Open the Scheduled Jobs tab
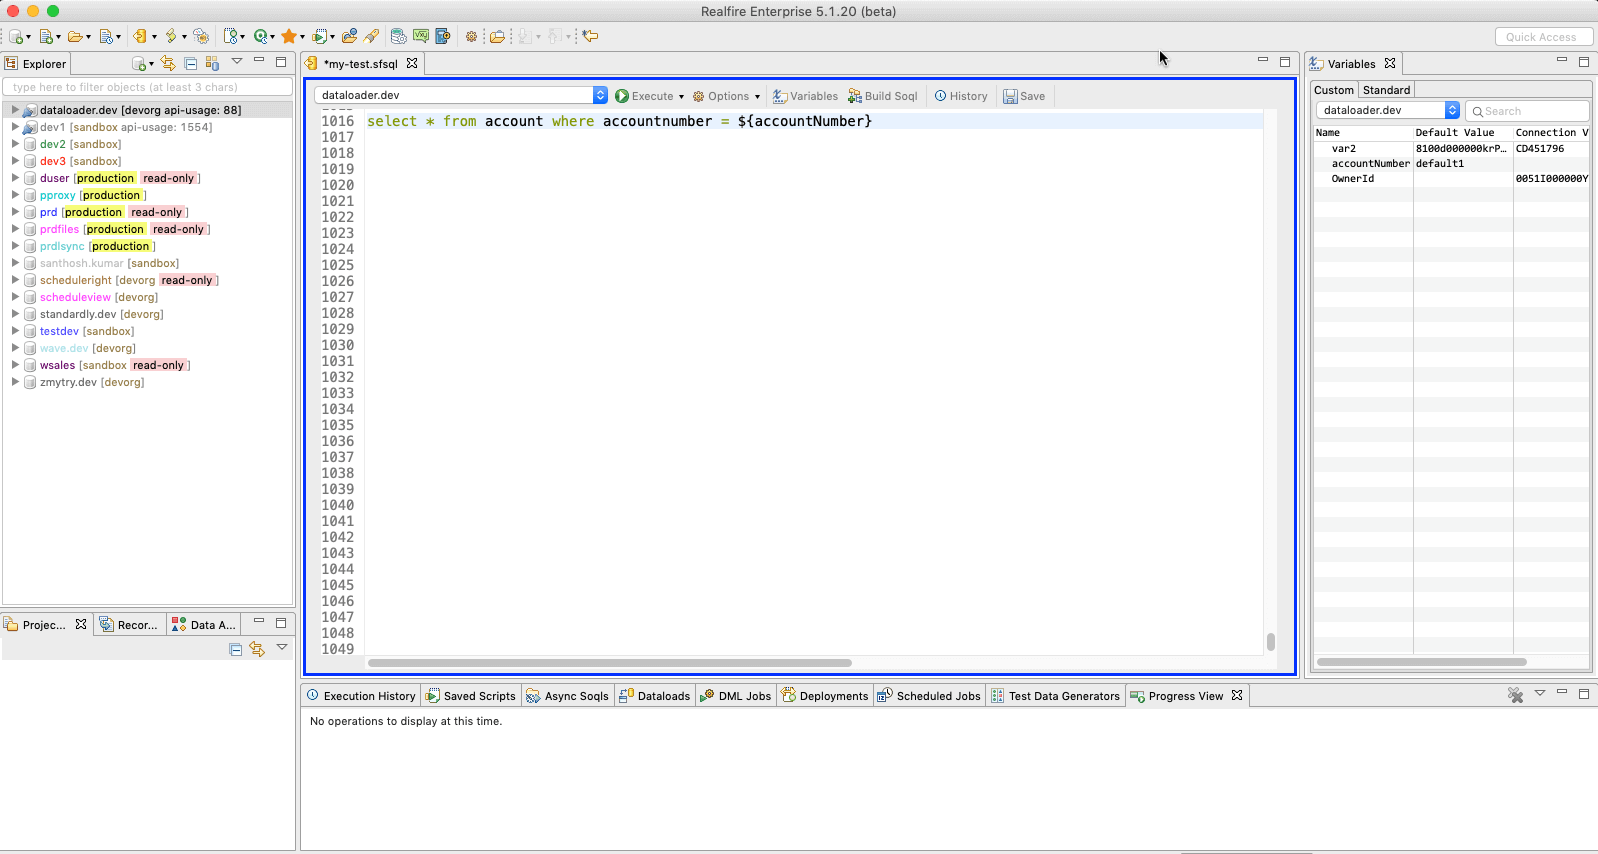This screenshot has width=1598, height=854. coord(929,696)
